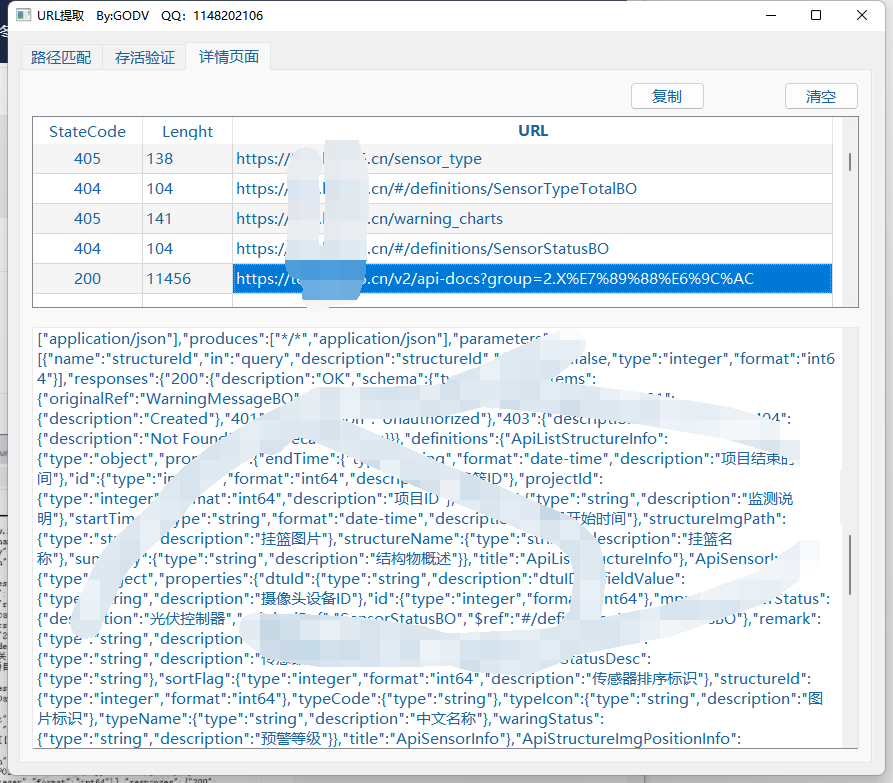Click the 141 length cell
893x783 pixels.
[187, 219]
